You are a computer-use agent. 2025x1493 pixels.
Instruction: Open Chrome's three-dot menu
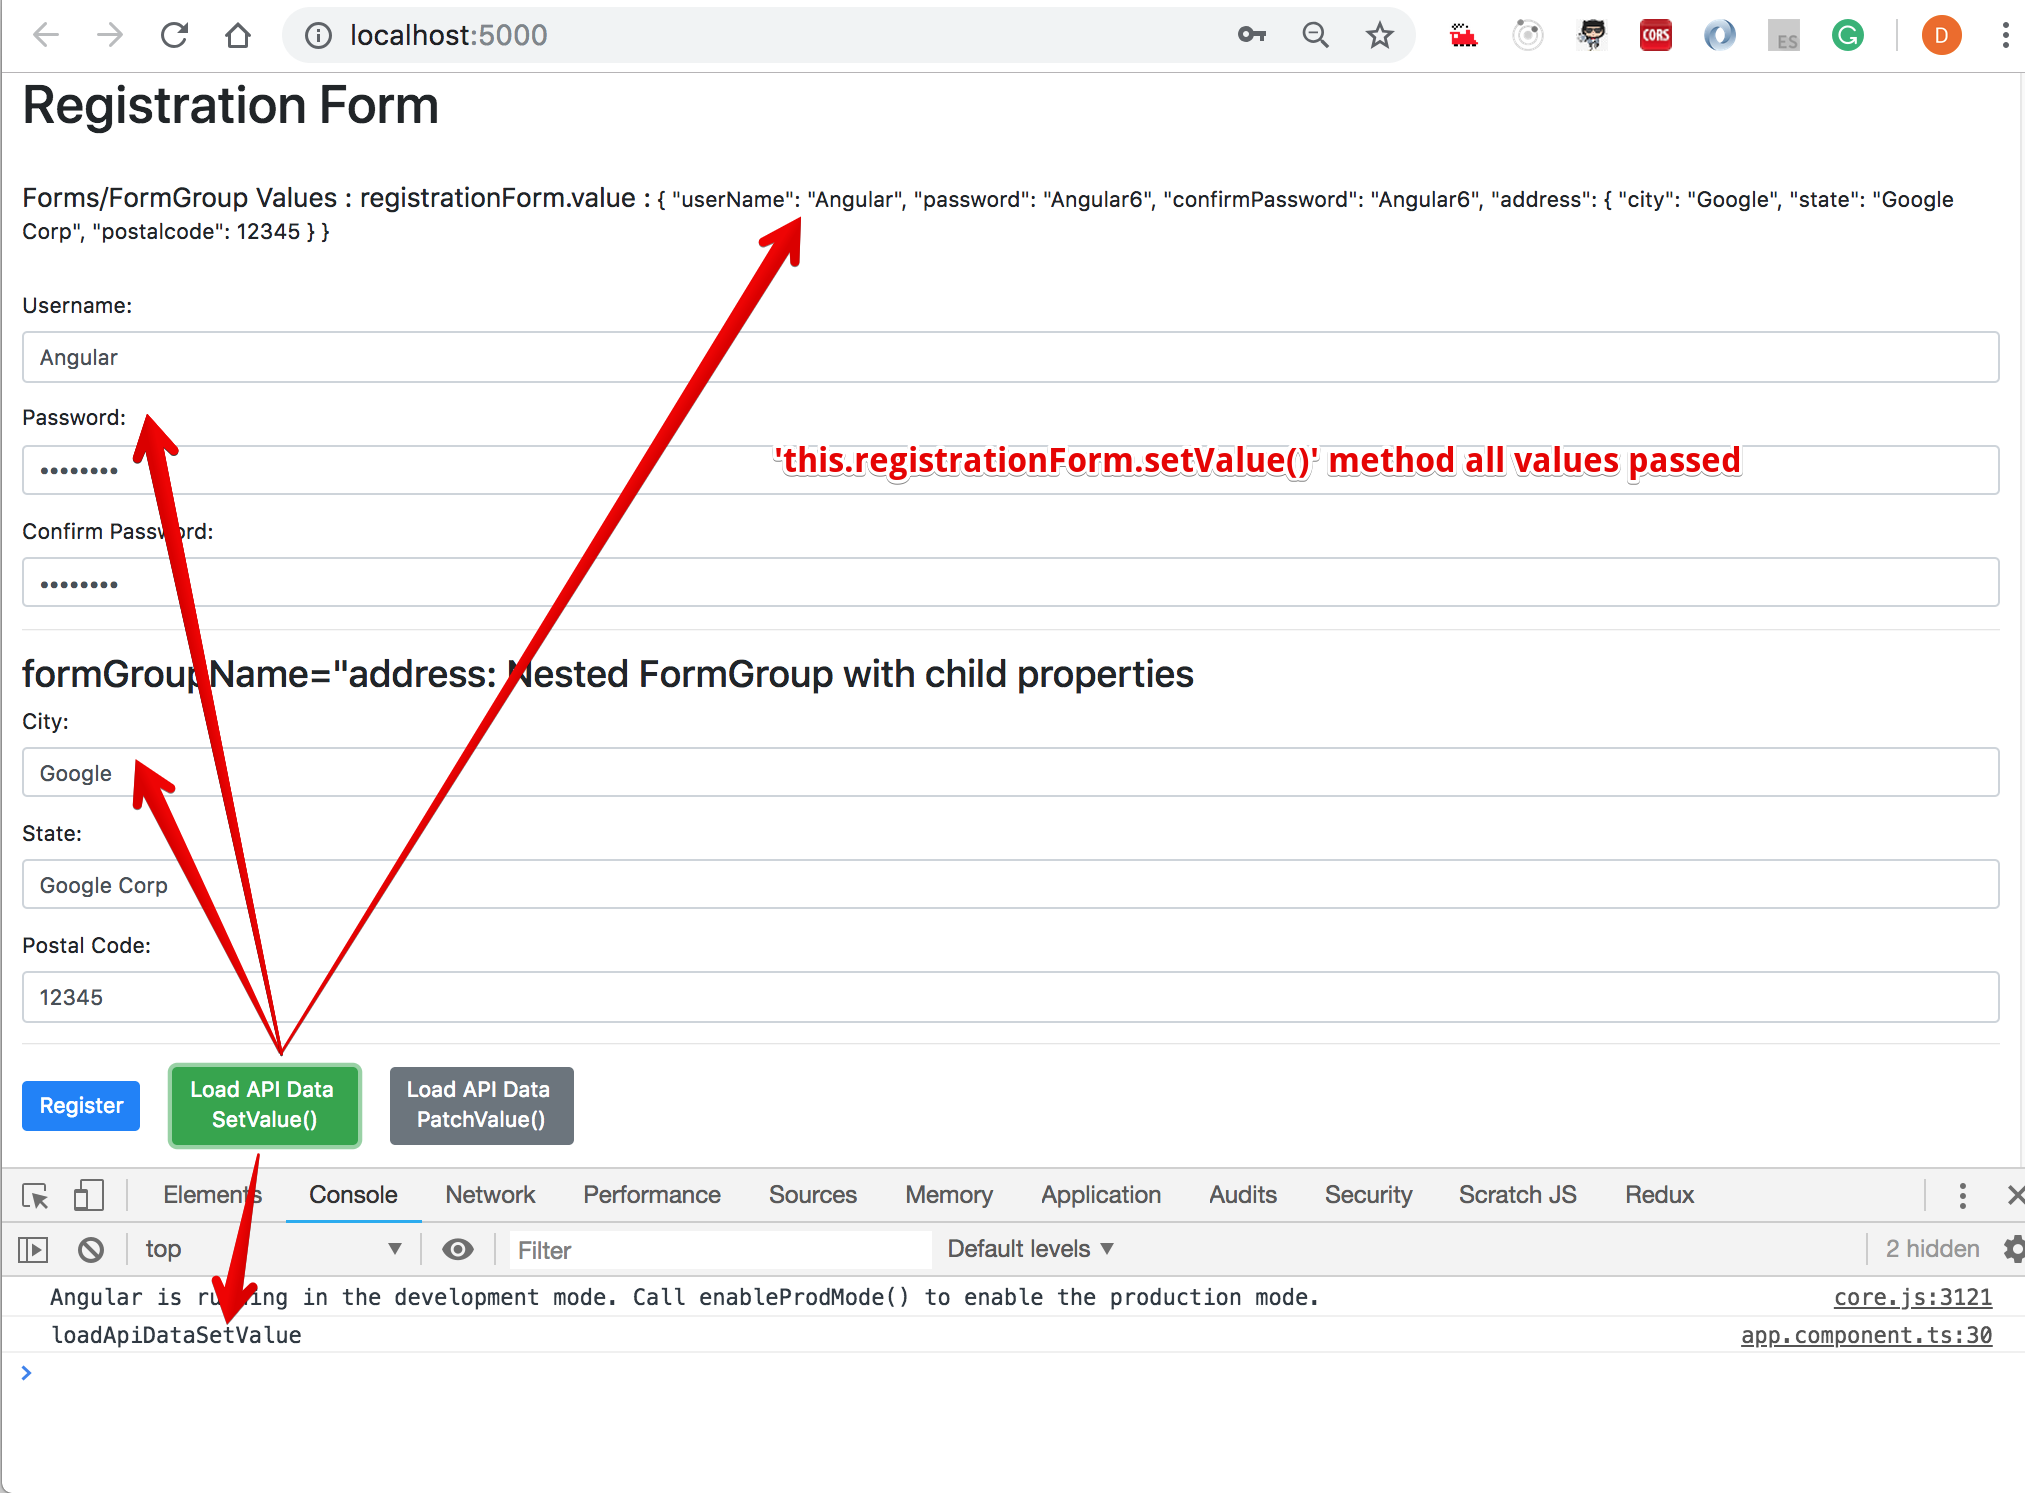(2004, 34)
